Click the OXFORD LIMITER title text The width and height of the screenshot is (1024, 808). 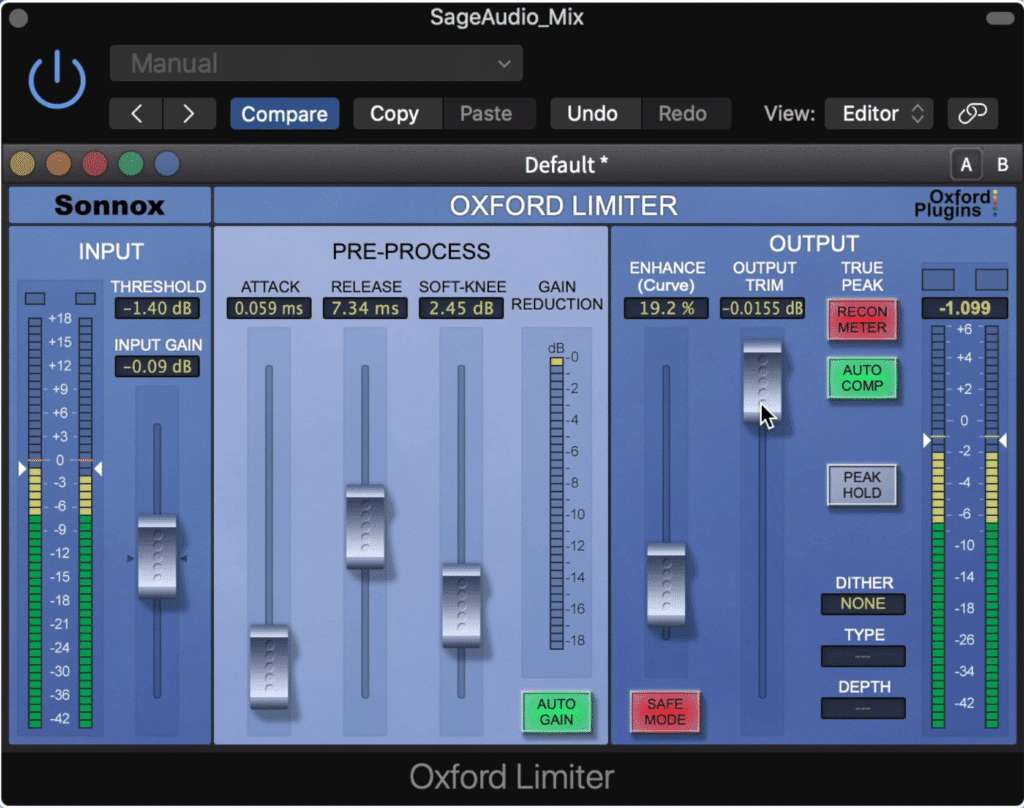564,206
